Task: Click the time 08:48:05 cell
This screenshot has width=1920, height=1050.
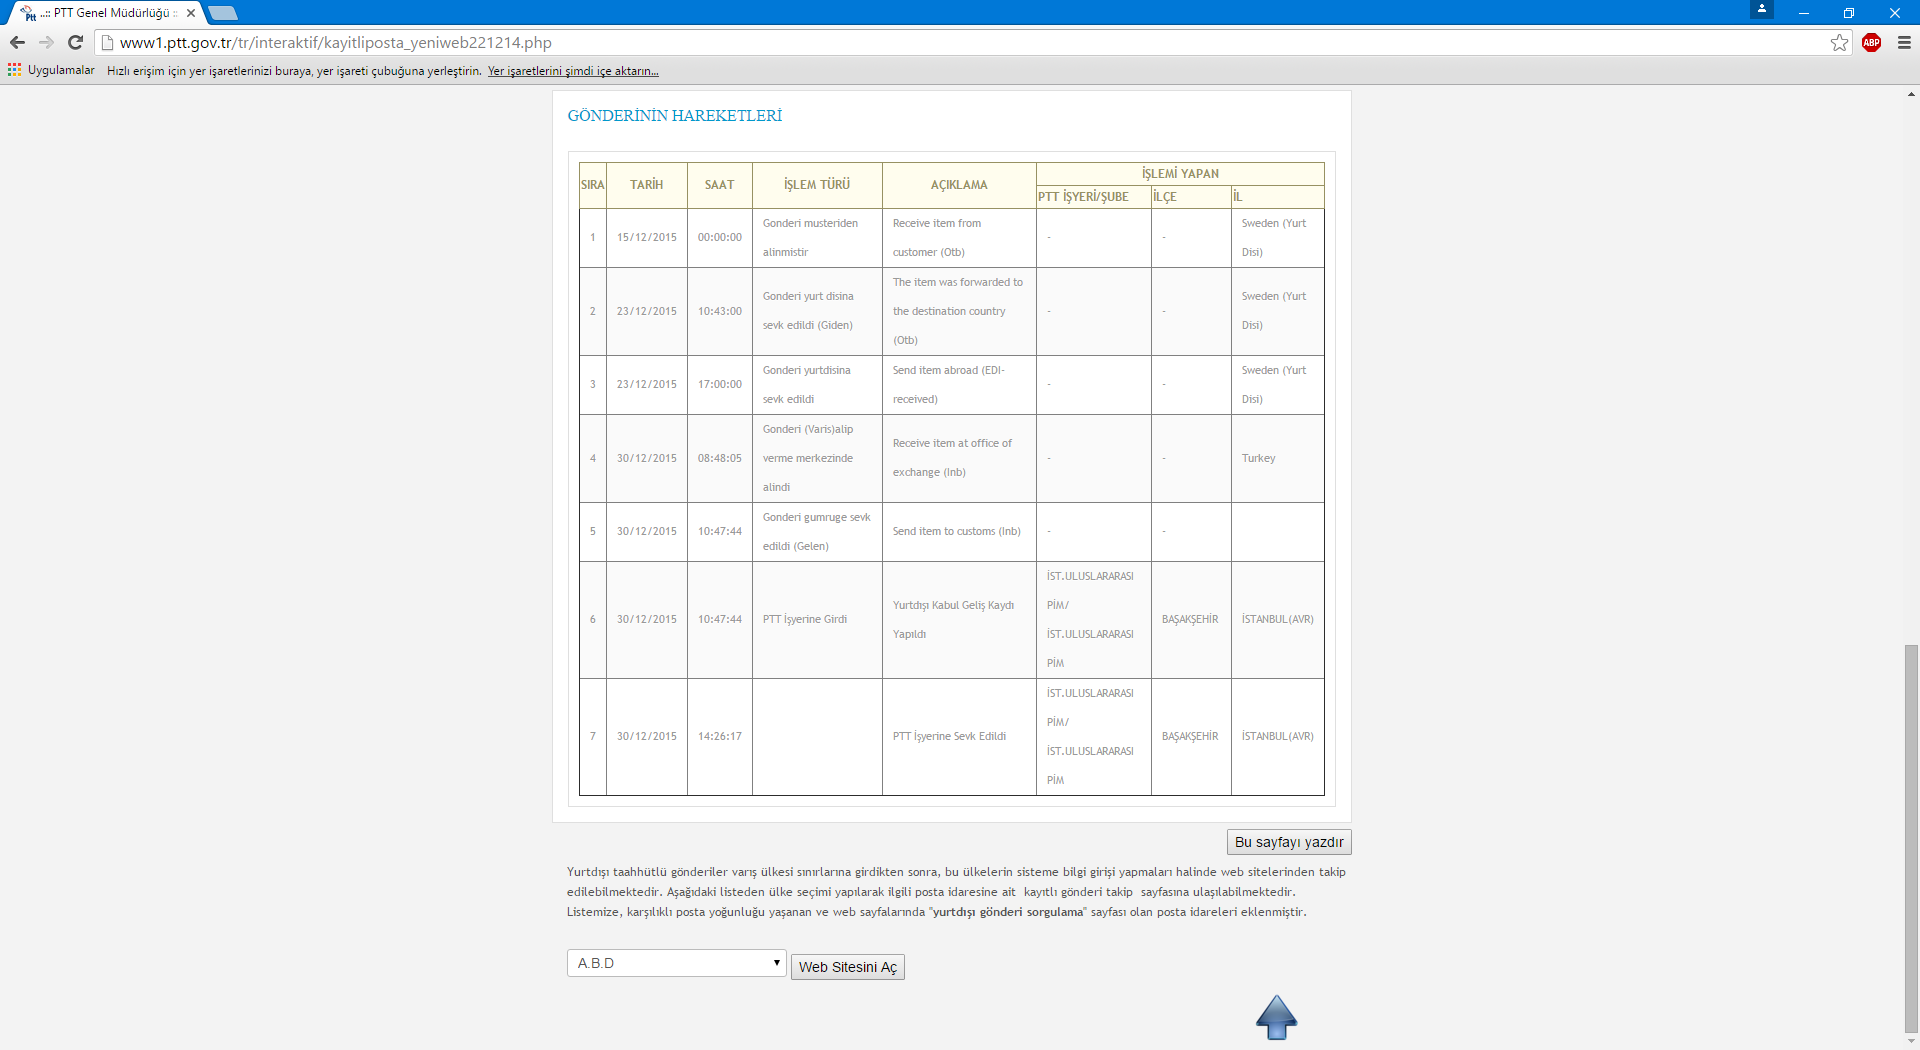Action: [719, 459]
